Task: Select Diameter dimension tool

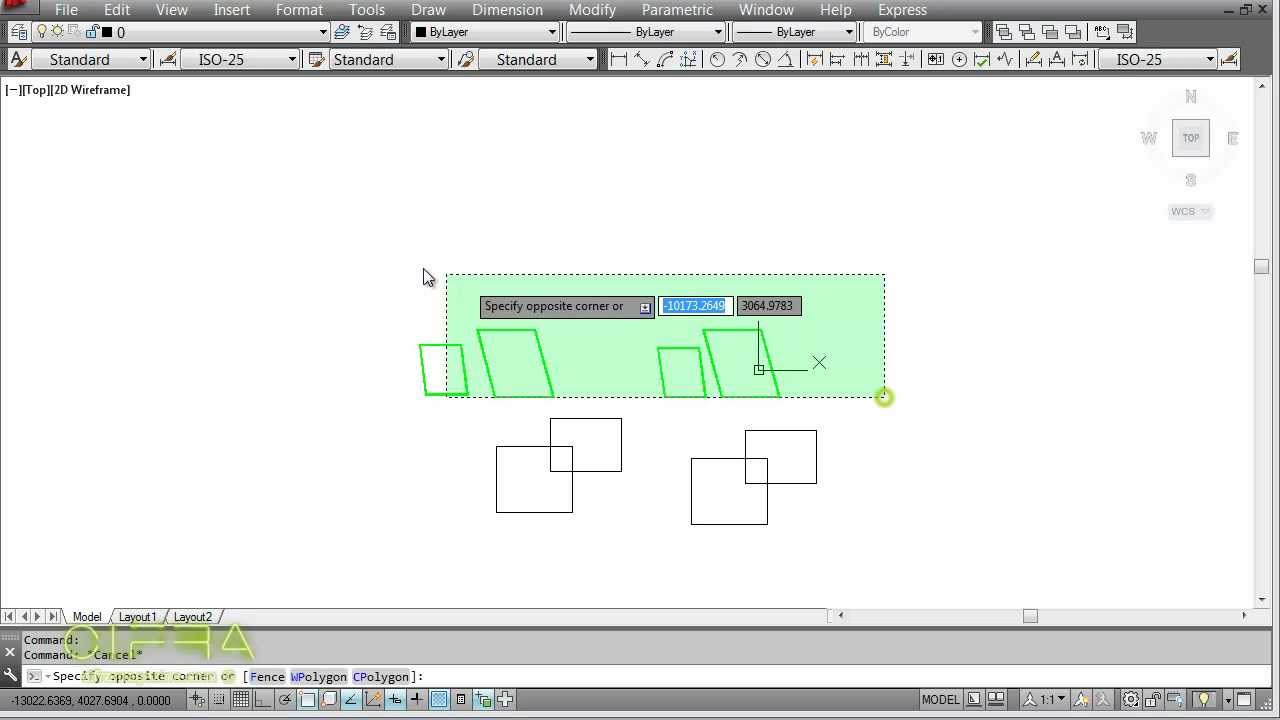Action: click(763, 59)
